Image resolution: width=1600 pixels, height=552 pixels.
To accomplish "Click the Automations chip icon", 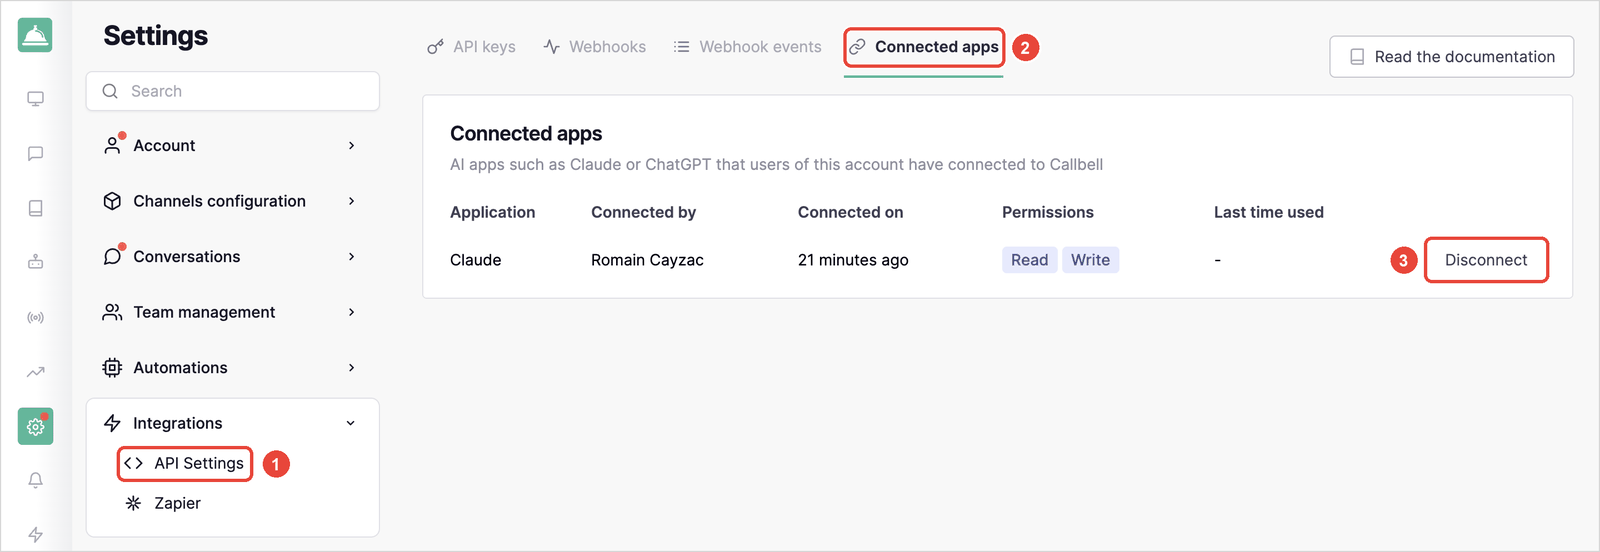I will pos(112,368).
